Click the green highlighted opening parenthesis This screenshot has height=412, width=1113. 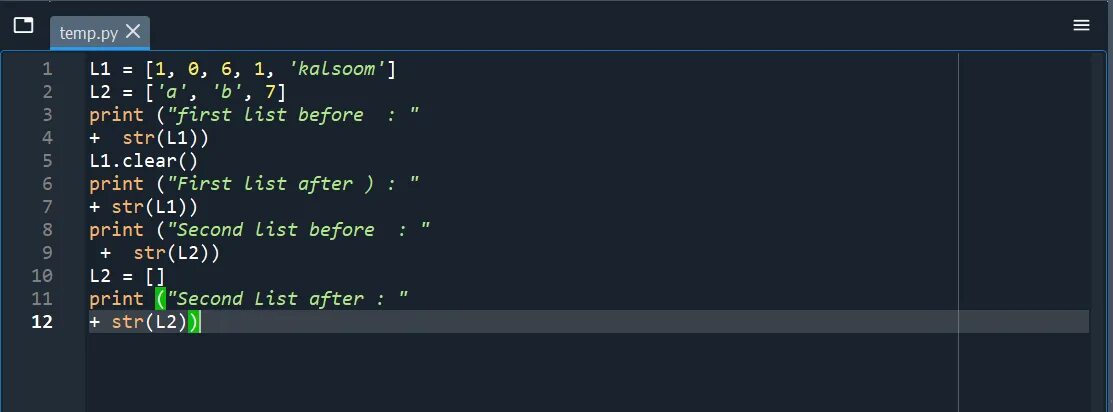point(160,298)
